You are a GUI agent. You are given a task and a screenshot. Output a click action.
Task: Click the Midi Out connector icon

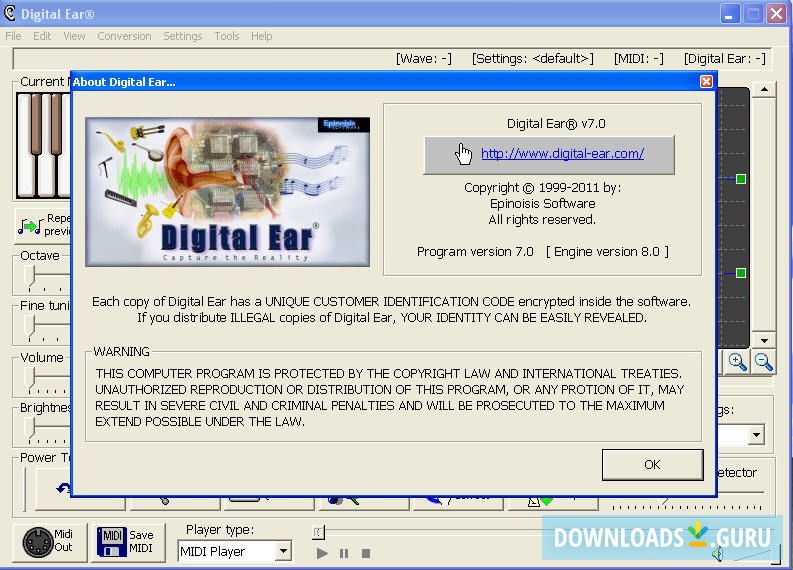click(x=38, y=542)
